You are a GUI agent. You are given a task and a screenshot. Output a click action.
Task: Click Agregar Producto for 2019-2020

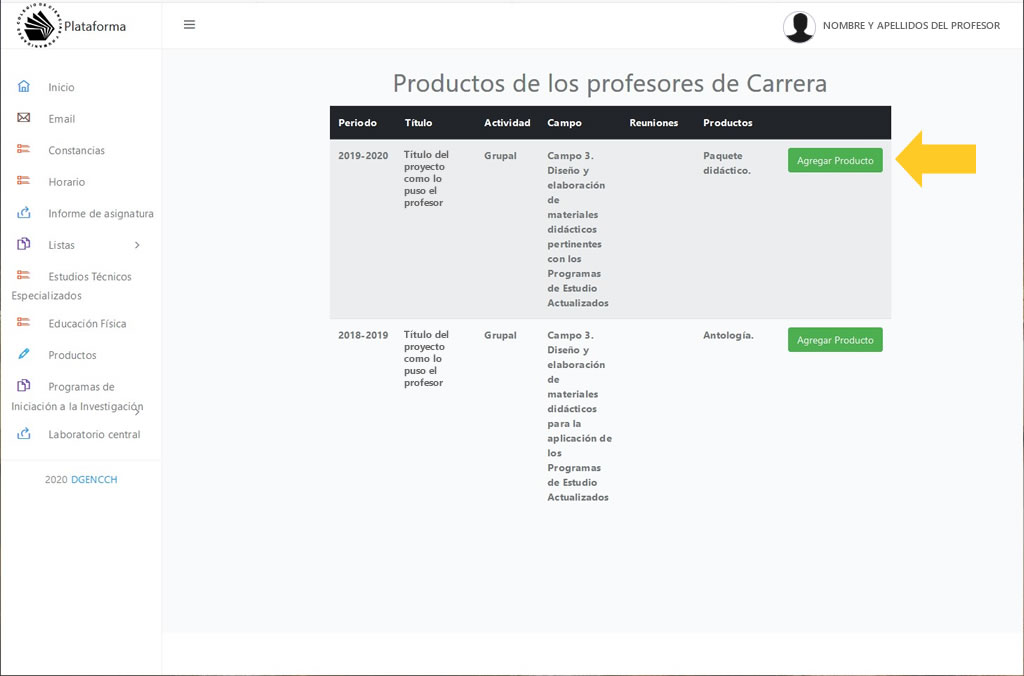coord(835,160)
